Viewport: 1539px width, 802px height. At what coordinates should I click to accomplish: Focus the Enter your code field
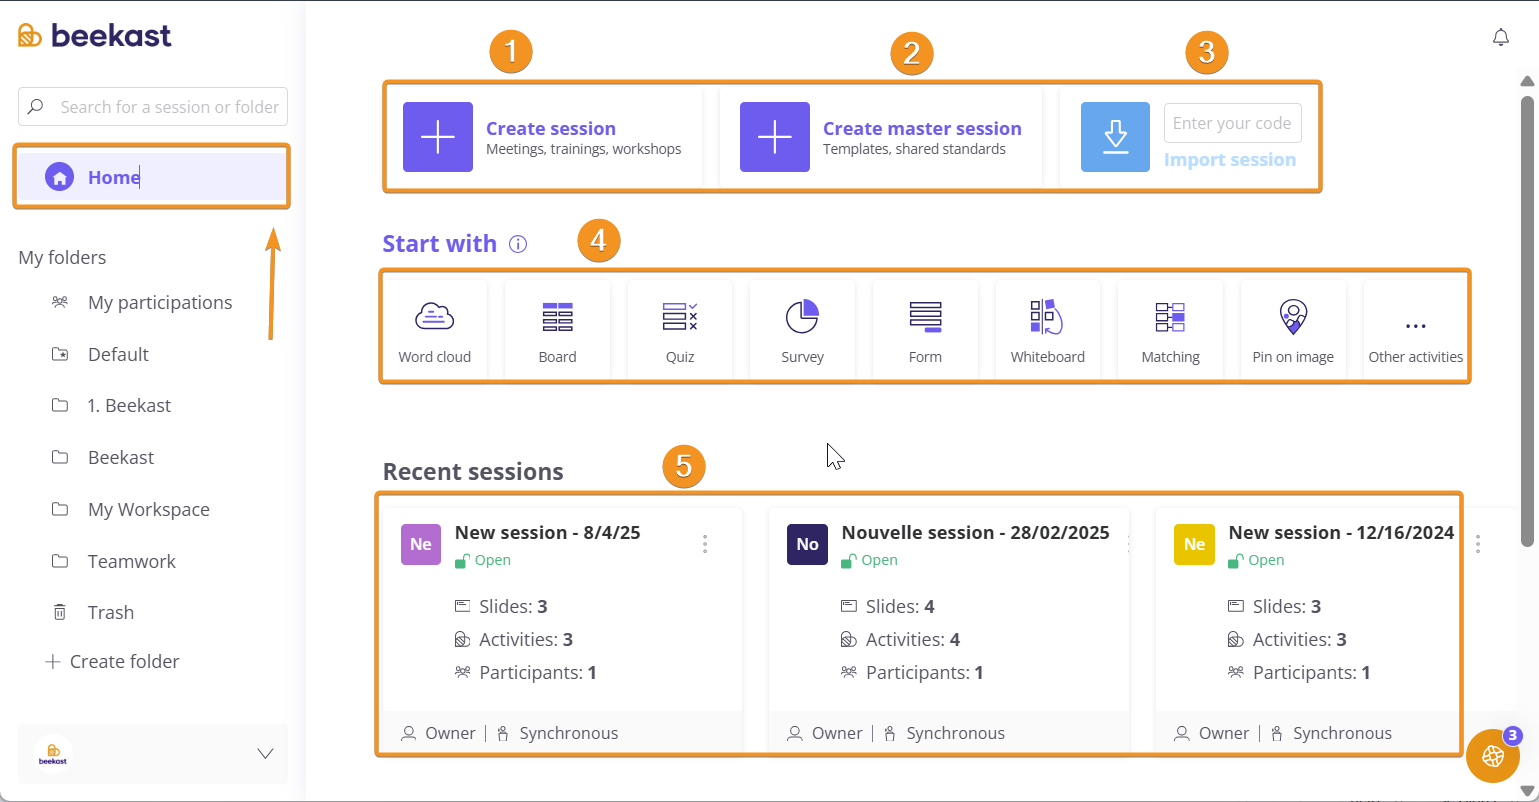click(1233, 123)
